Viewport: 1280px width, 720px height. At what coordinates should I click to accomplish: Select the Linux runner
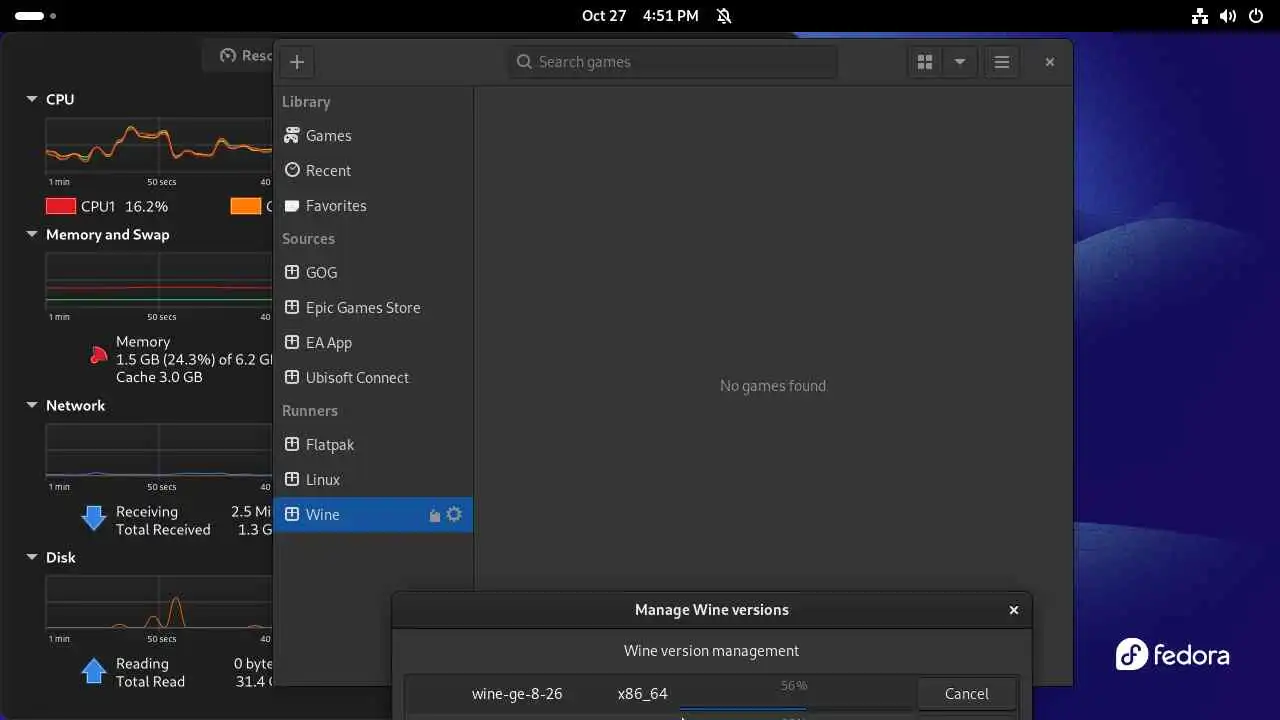click(x=373, y=480)
